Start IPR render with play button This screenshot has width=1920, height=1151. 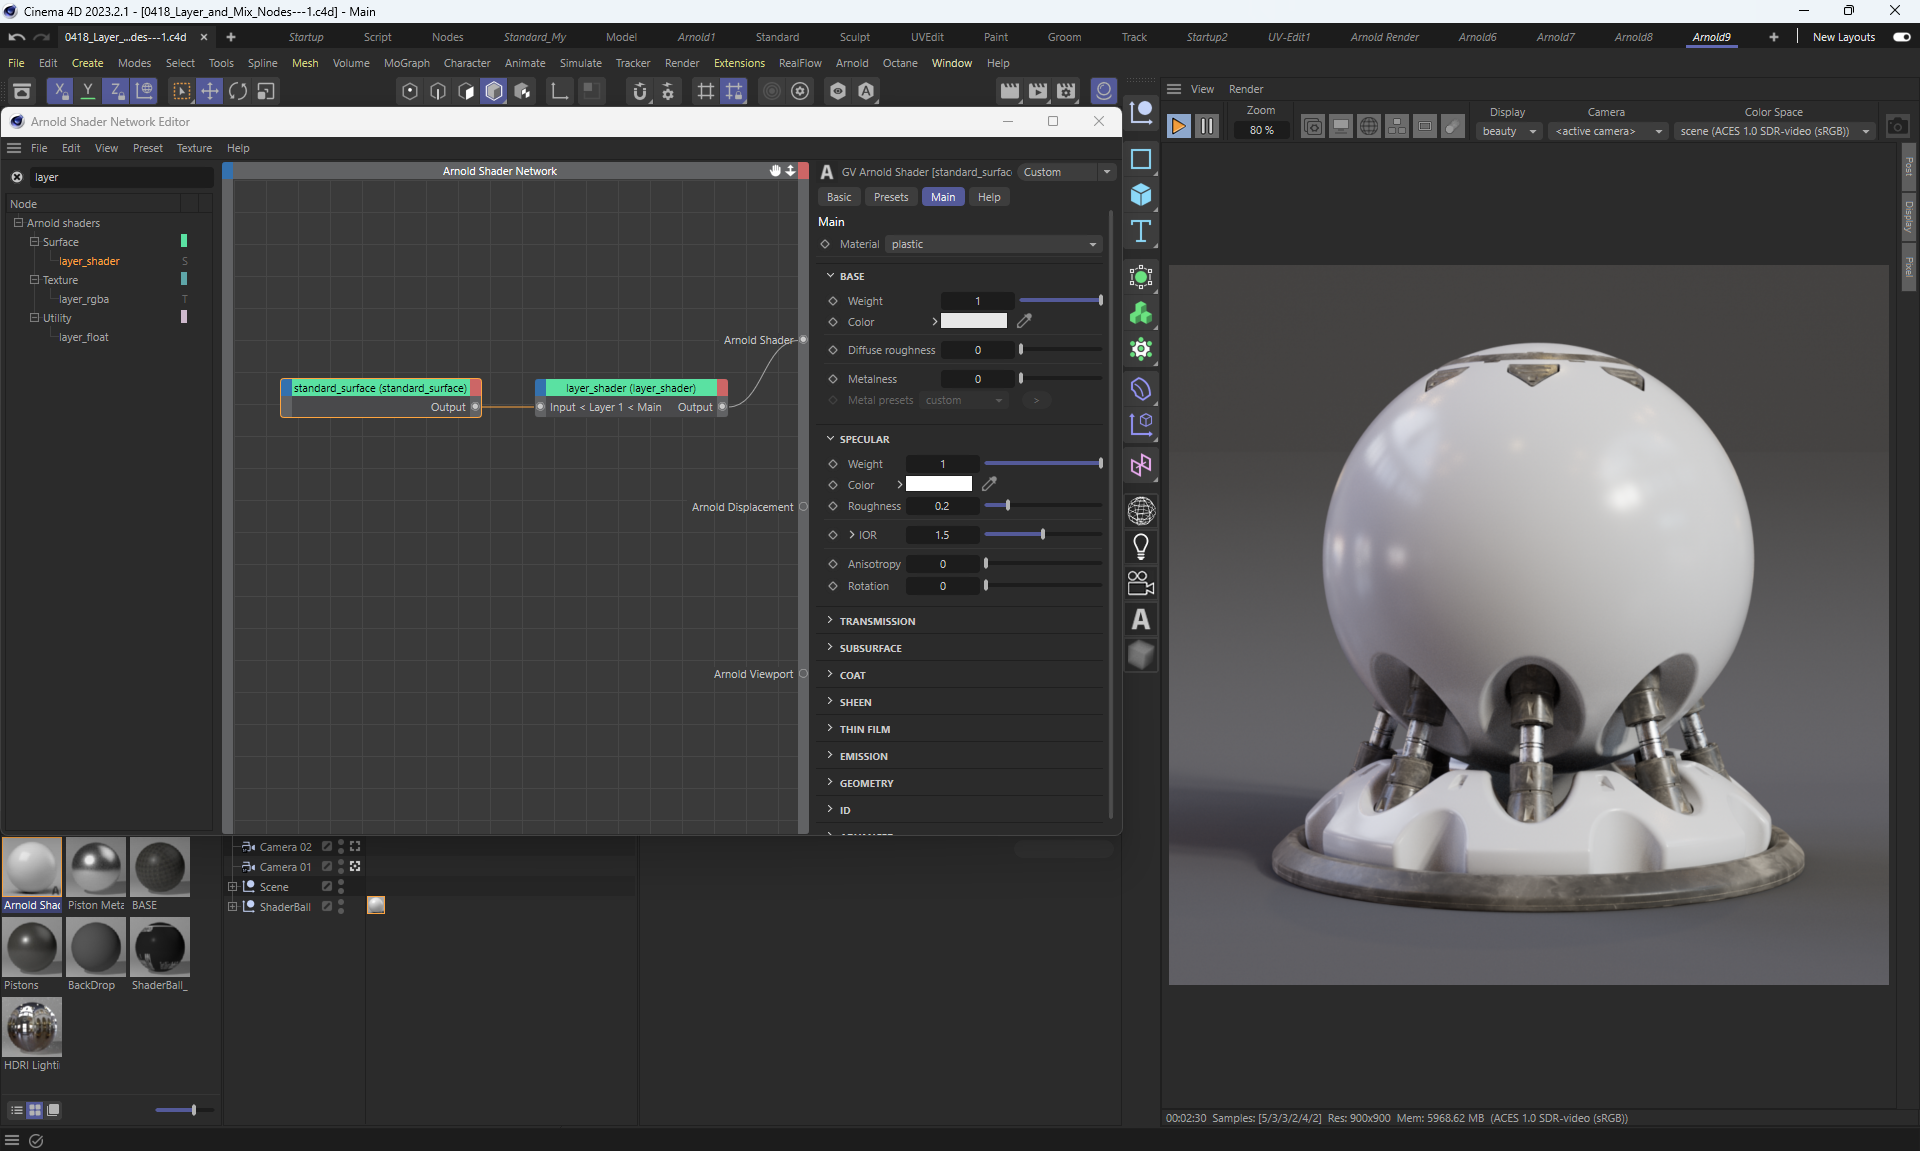click(1178, 126)
